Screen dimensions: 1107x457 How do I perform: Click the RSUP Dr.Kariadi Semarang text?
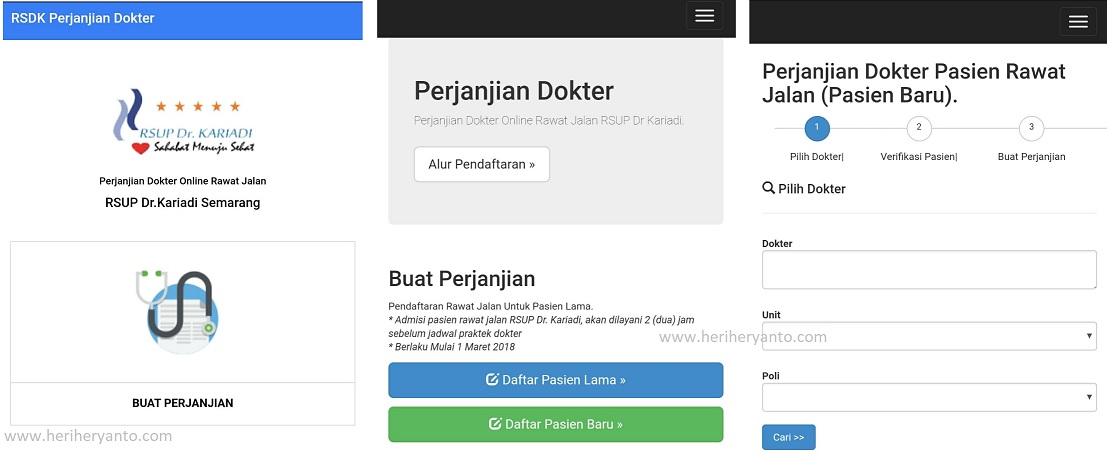(183, 203)
